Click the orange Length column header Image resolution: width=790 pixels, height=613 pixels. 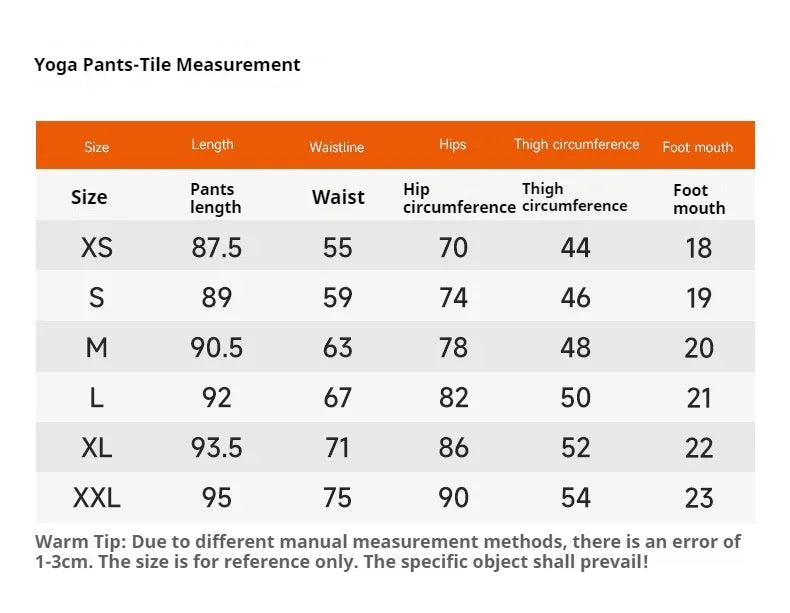(212, 145)
